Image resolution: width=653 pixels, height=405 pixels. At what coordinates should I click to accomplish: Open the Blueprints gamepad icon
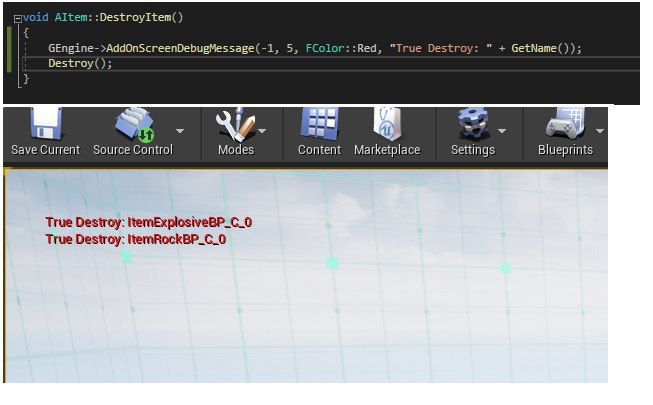pyautogui.click(x=566, y=124)
